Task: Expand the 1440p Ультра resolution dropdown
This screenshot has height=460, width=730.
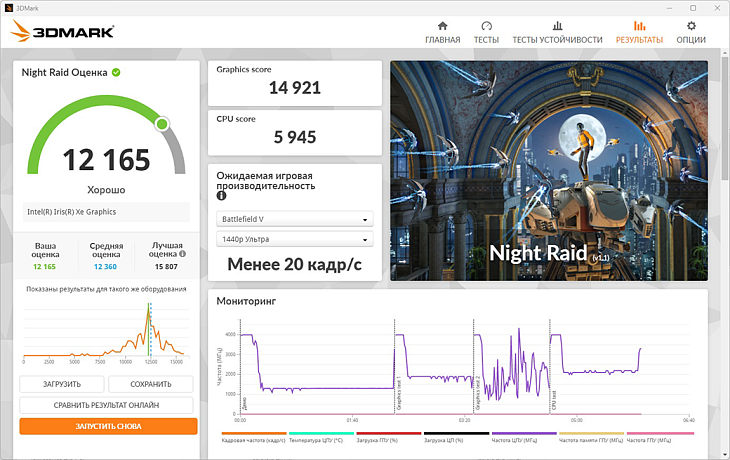Action: tap(294, 239)
